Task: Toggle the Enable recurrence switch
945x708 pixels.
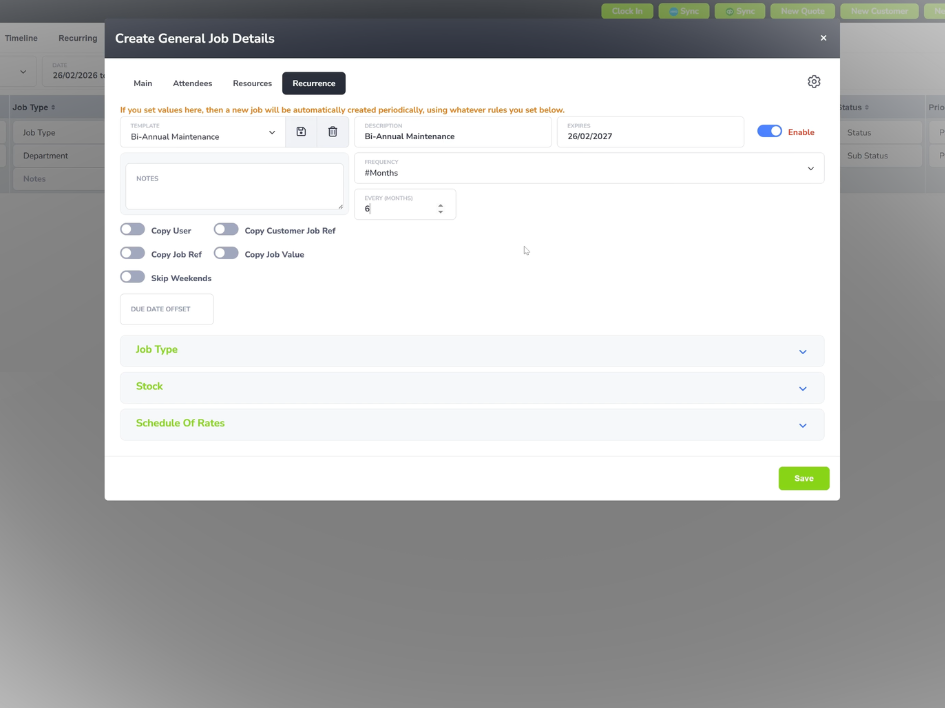Action: tap(770, 131)
